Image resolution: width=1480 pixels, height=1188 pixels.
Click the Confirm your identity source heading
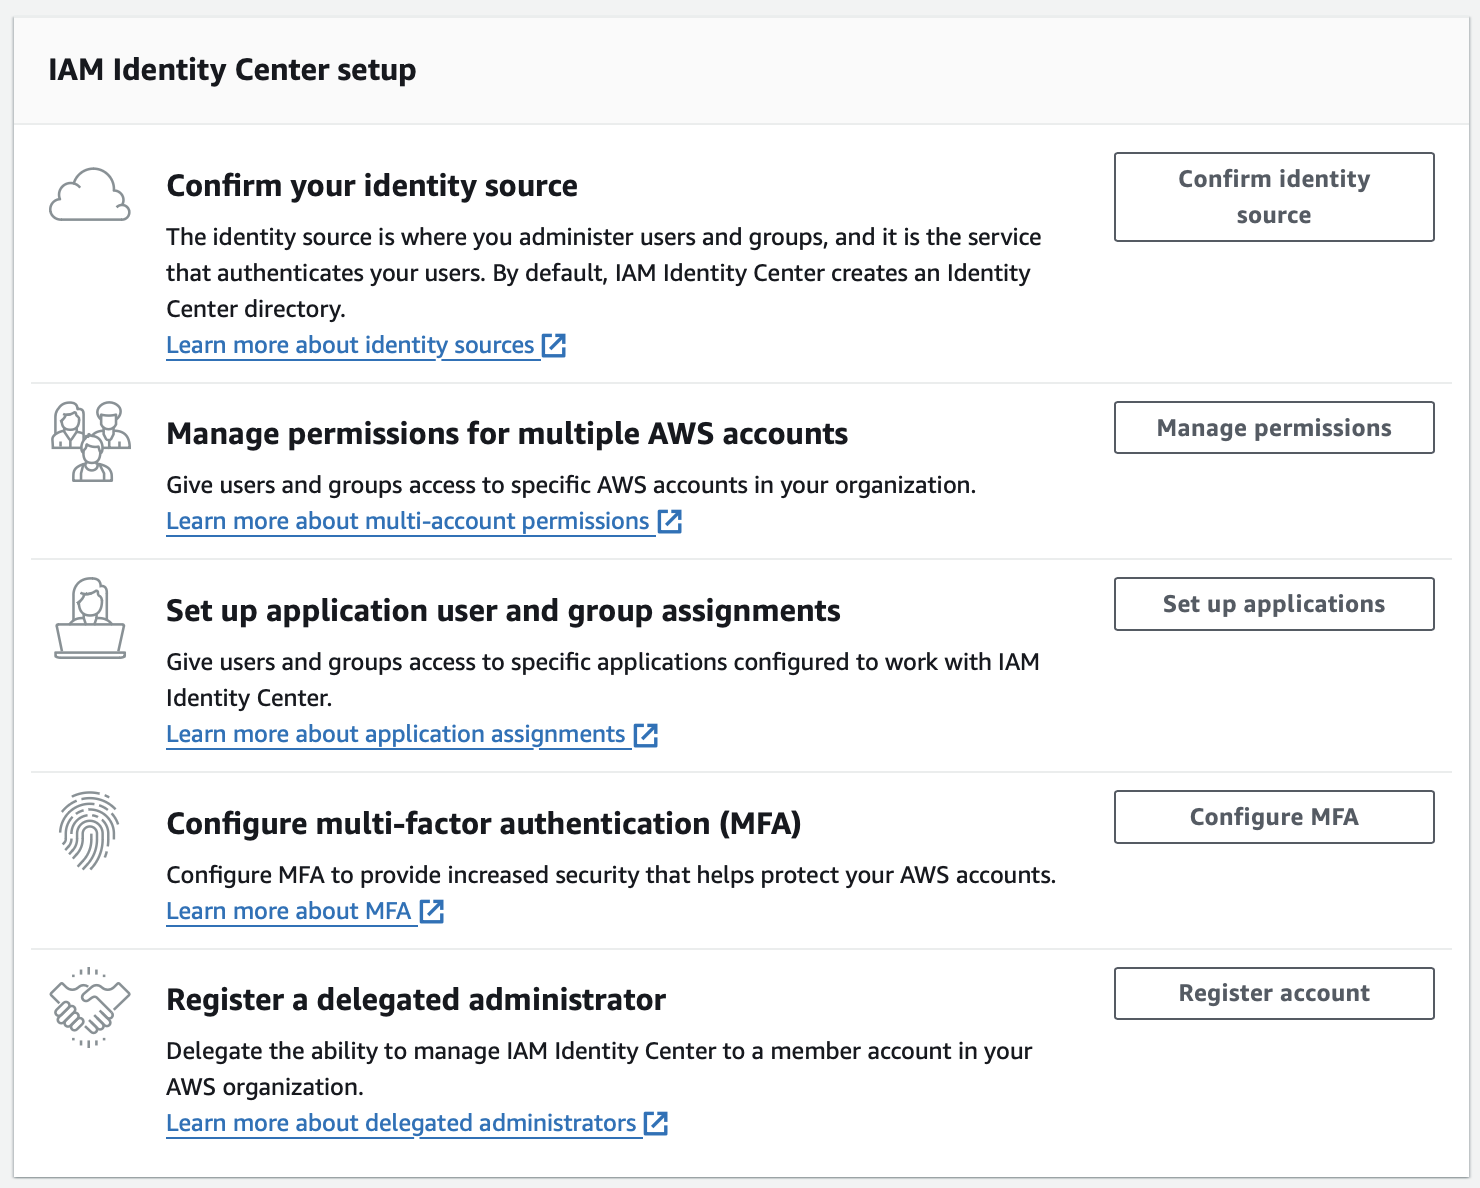[372, 186]
